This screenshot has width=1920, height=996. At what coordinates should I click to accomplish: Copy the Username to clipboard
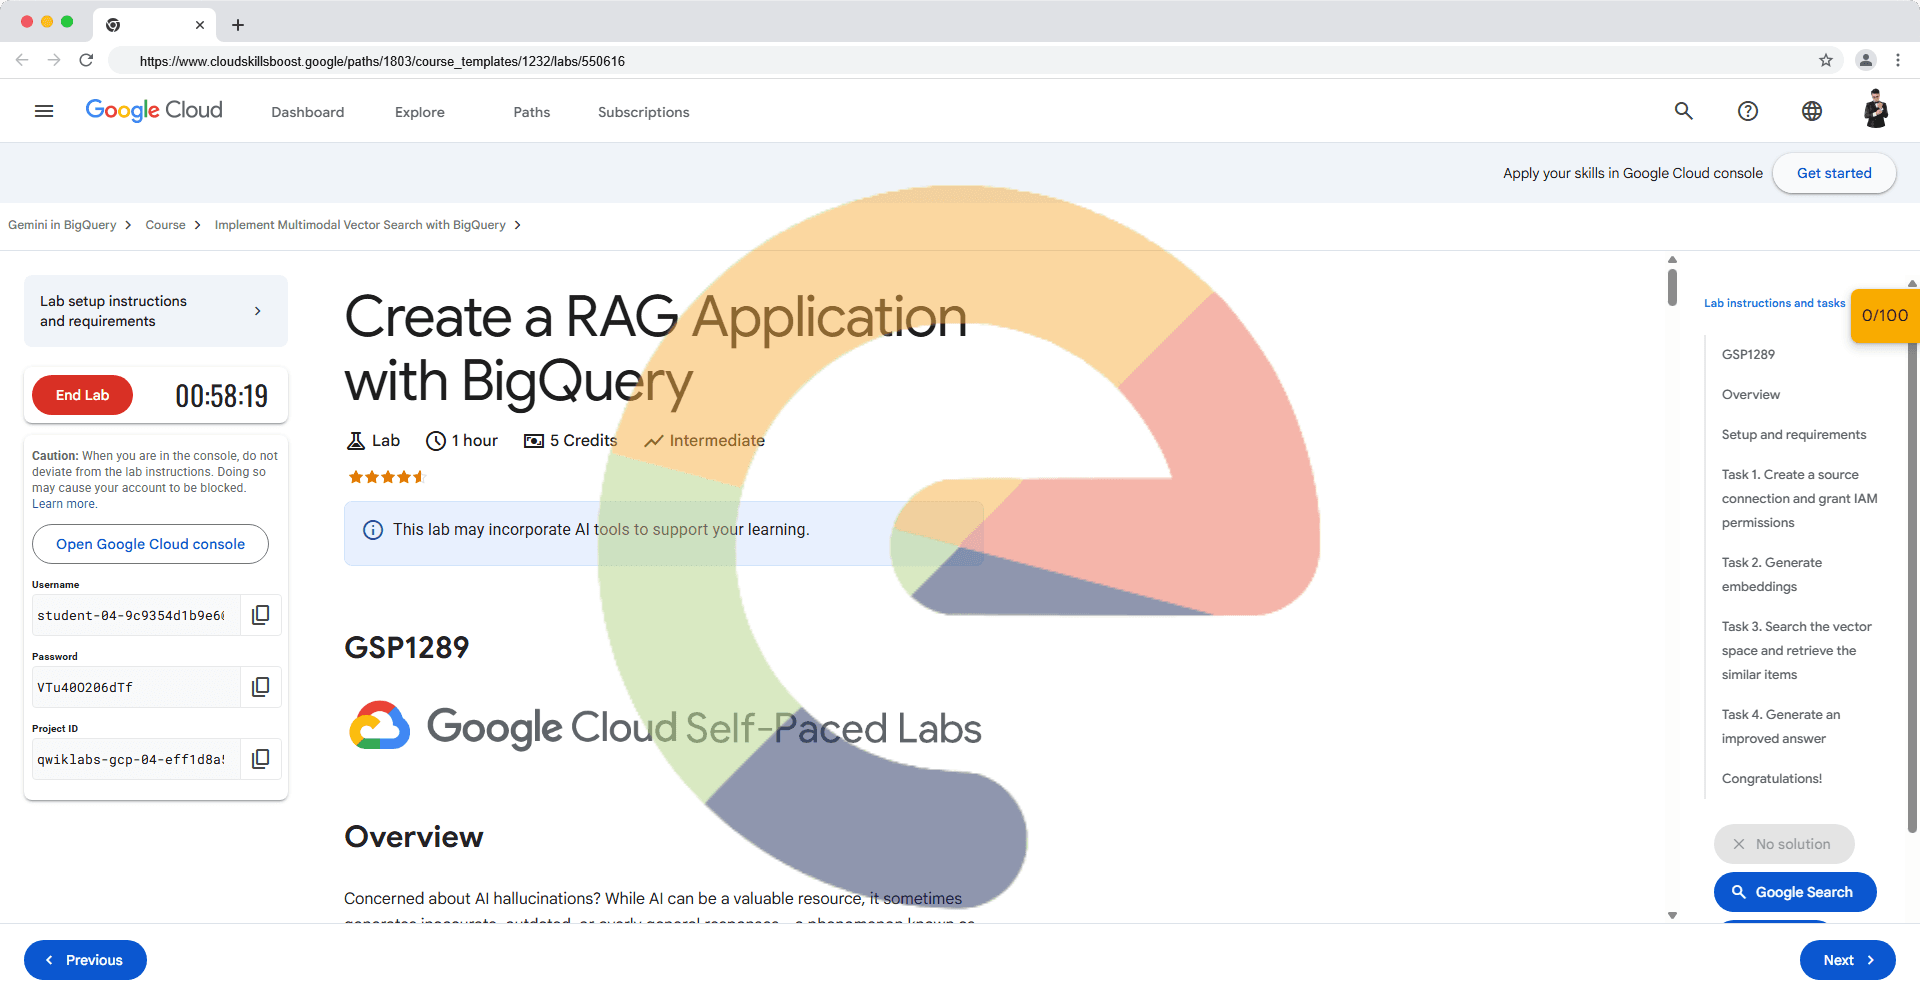tap(261, 615)
